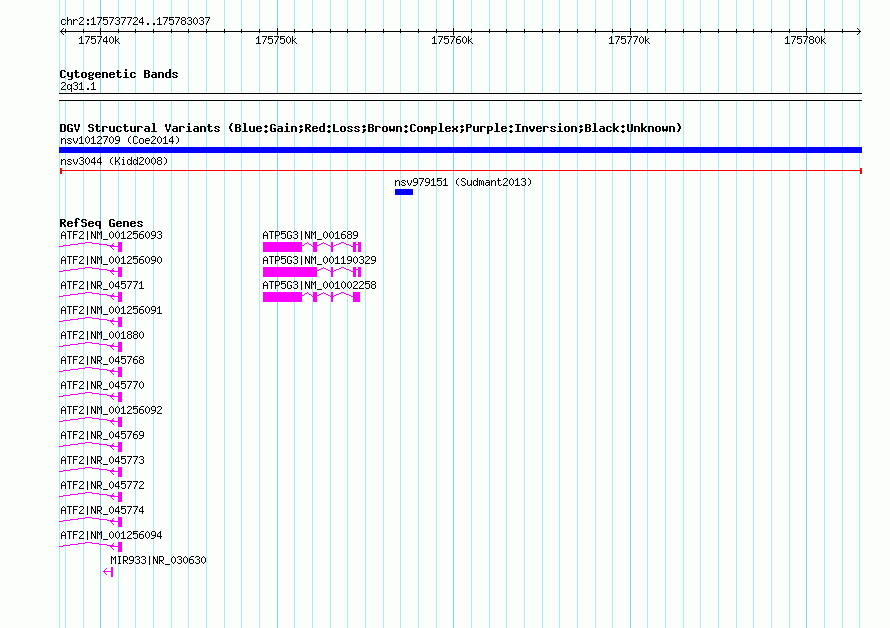Select the ATF2|NR_045773 label text

click(x=102, y=460)
